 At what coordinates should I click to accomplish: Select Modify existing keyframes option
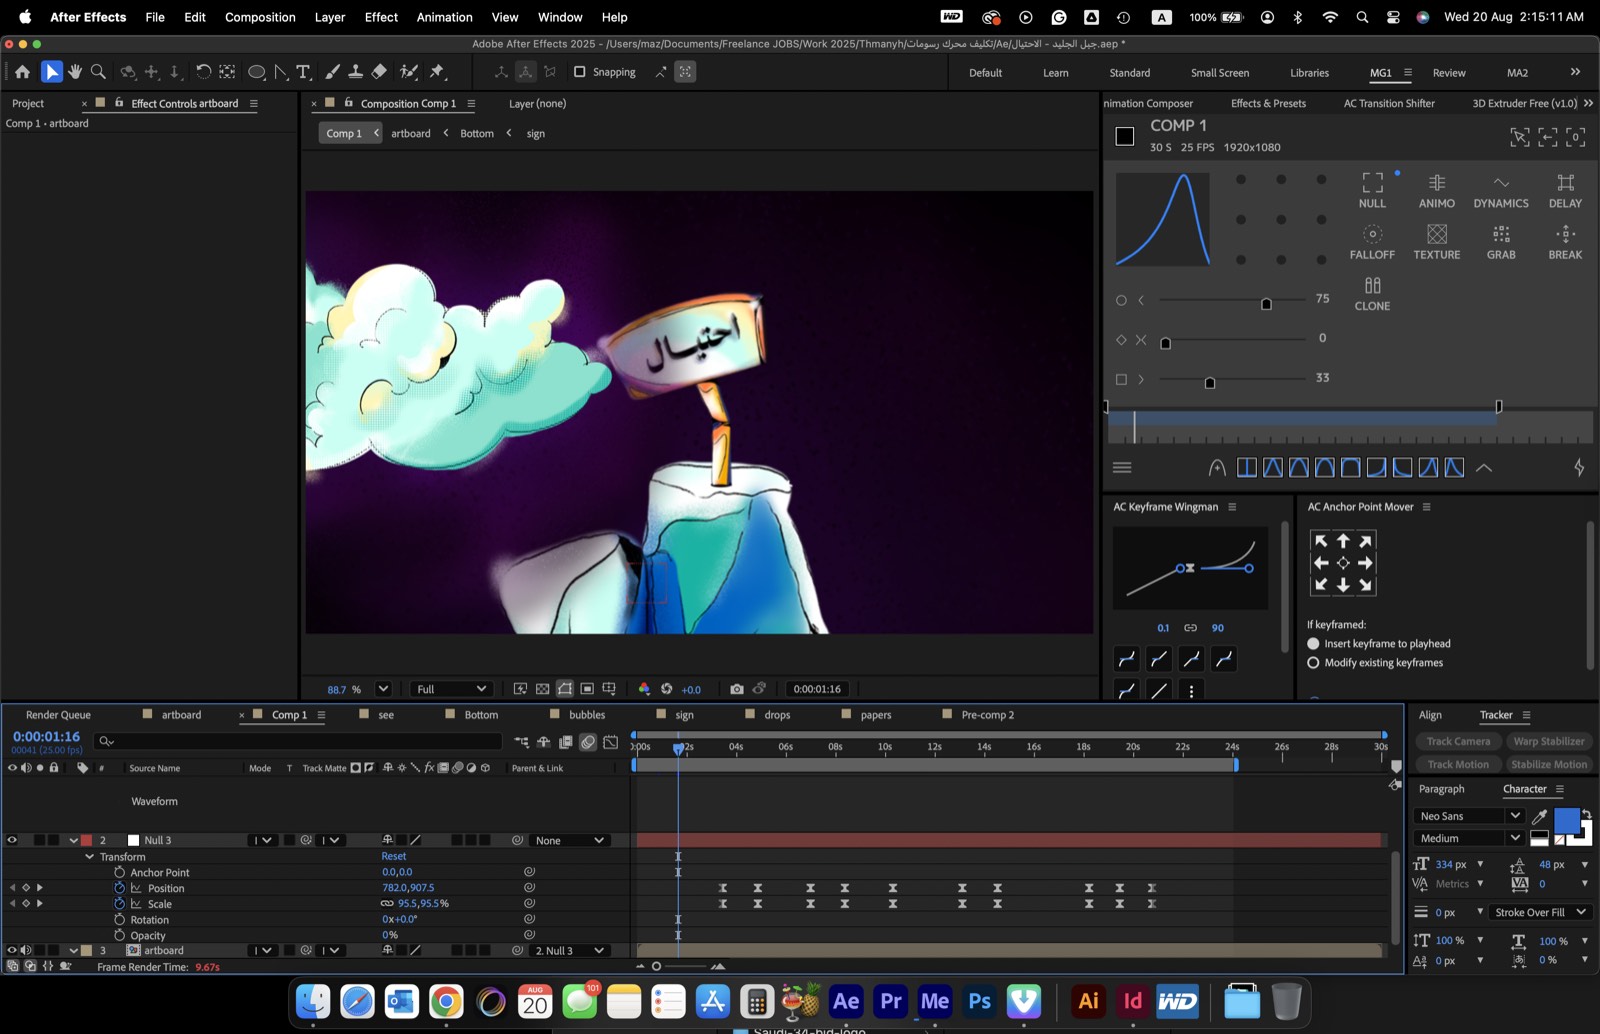[x=1313, y=663]
